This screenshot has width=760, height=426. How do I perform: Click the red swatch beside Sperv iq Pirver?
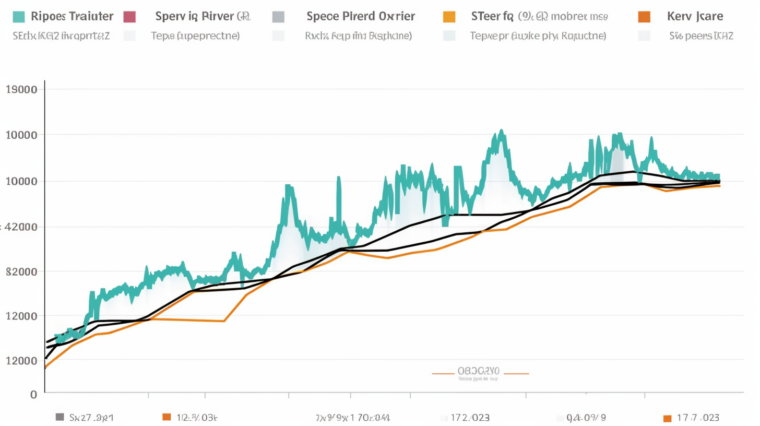[x=129, y=17]
